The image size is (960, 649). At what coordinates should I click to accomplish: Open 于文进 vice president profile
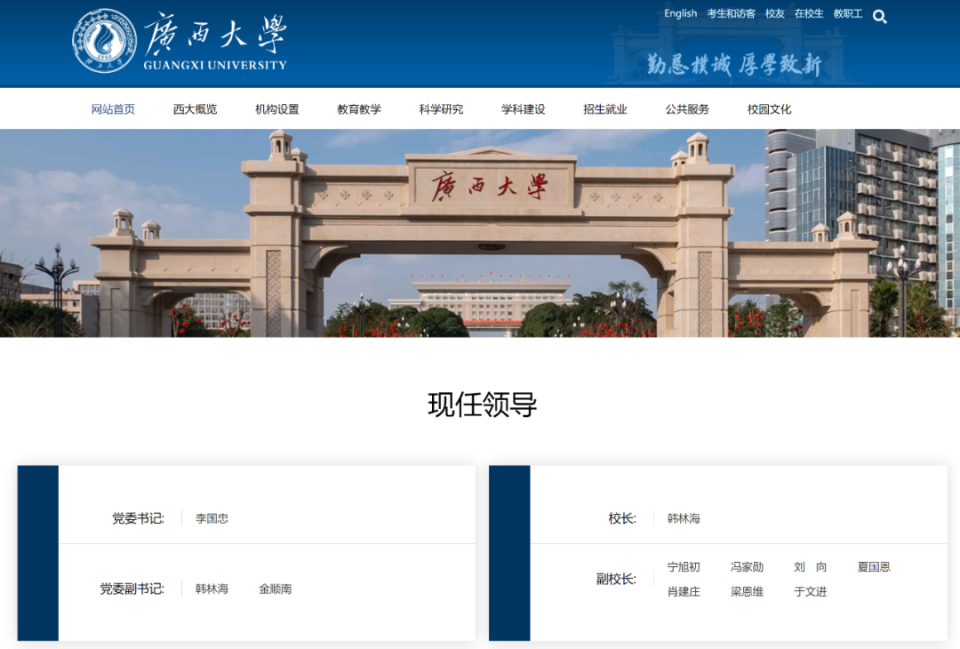[811, 591]
